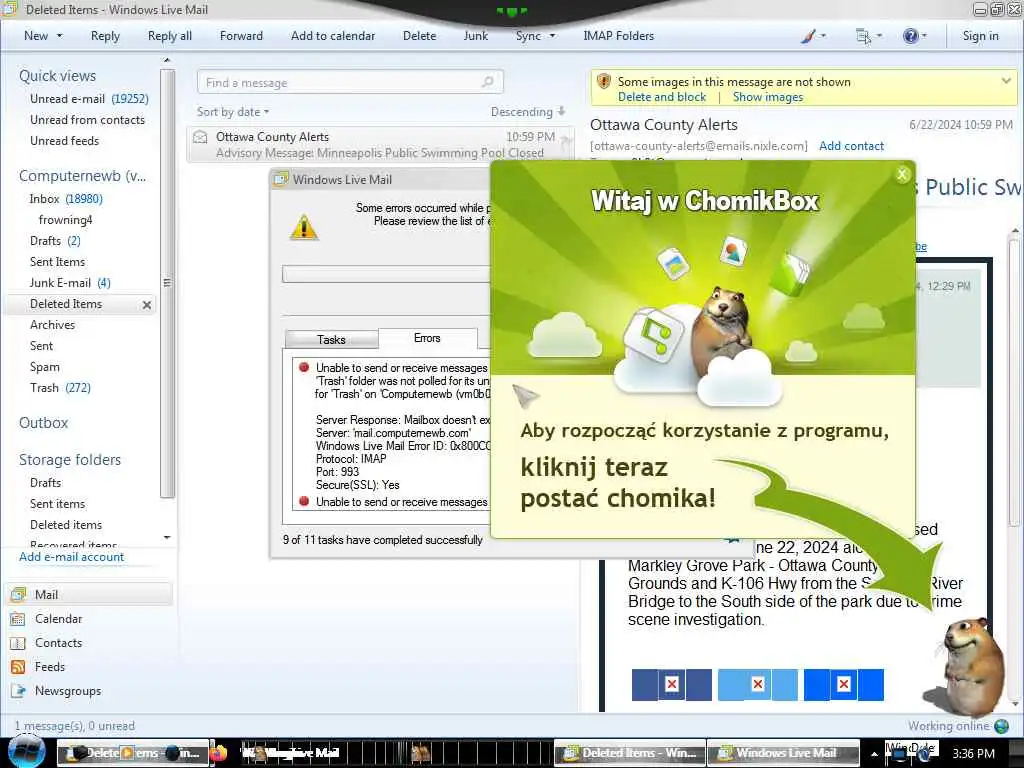Click the Contacts icon in the navigation pane
Viewport: 1024px width, 768px height.
click(x=18, y=643)
